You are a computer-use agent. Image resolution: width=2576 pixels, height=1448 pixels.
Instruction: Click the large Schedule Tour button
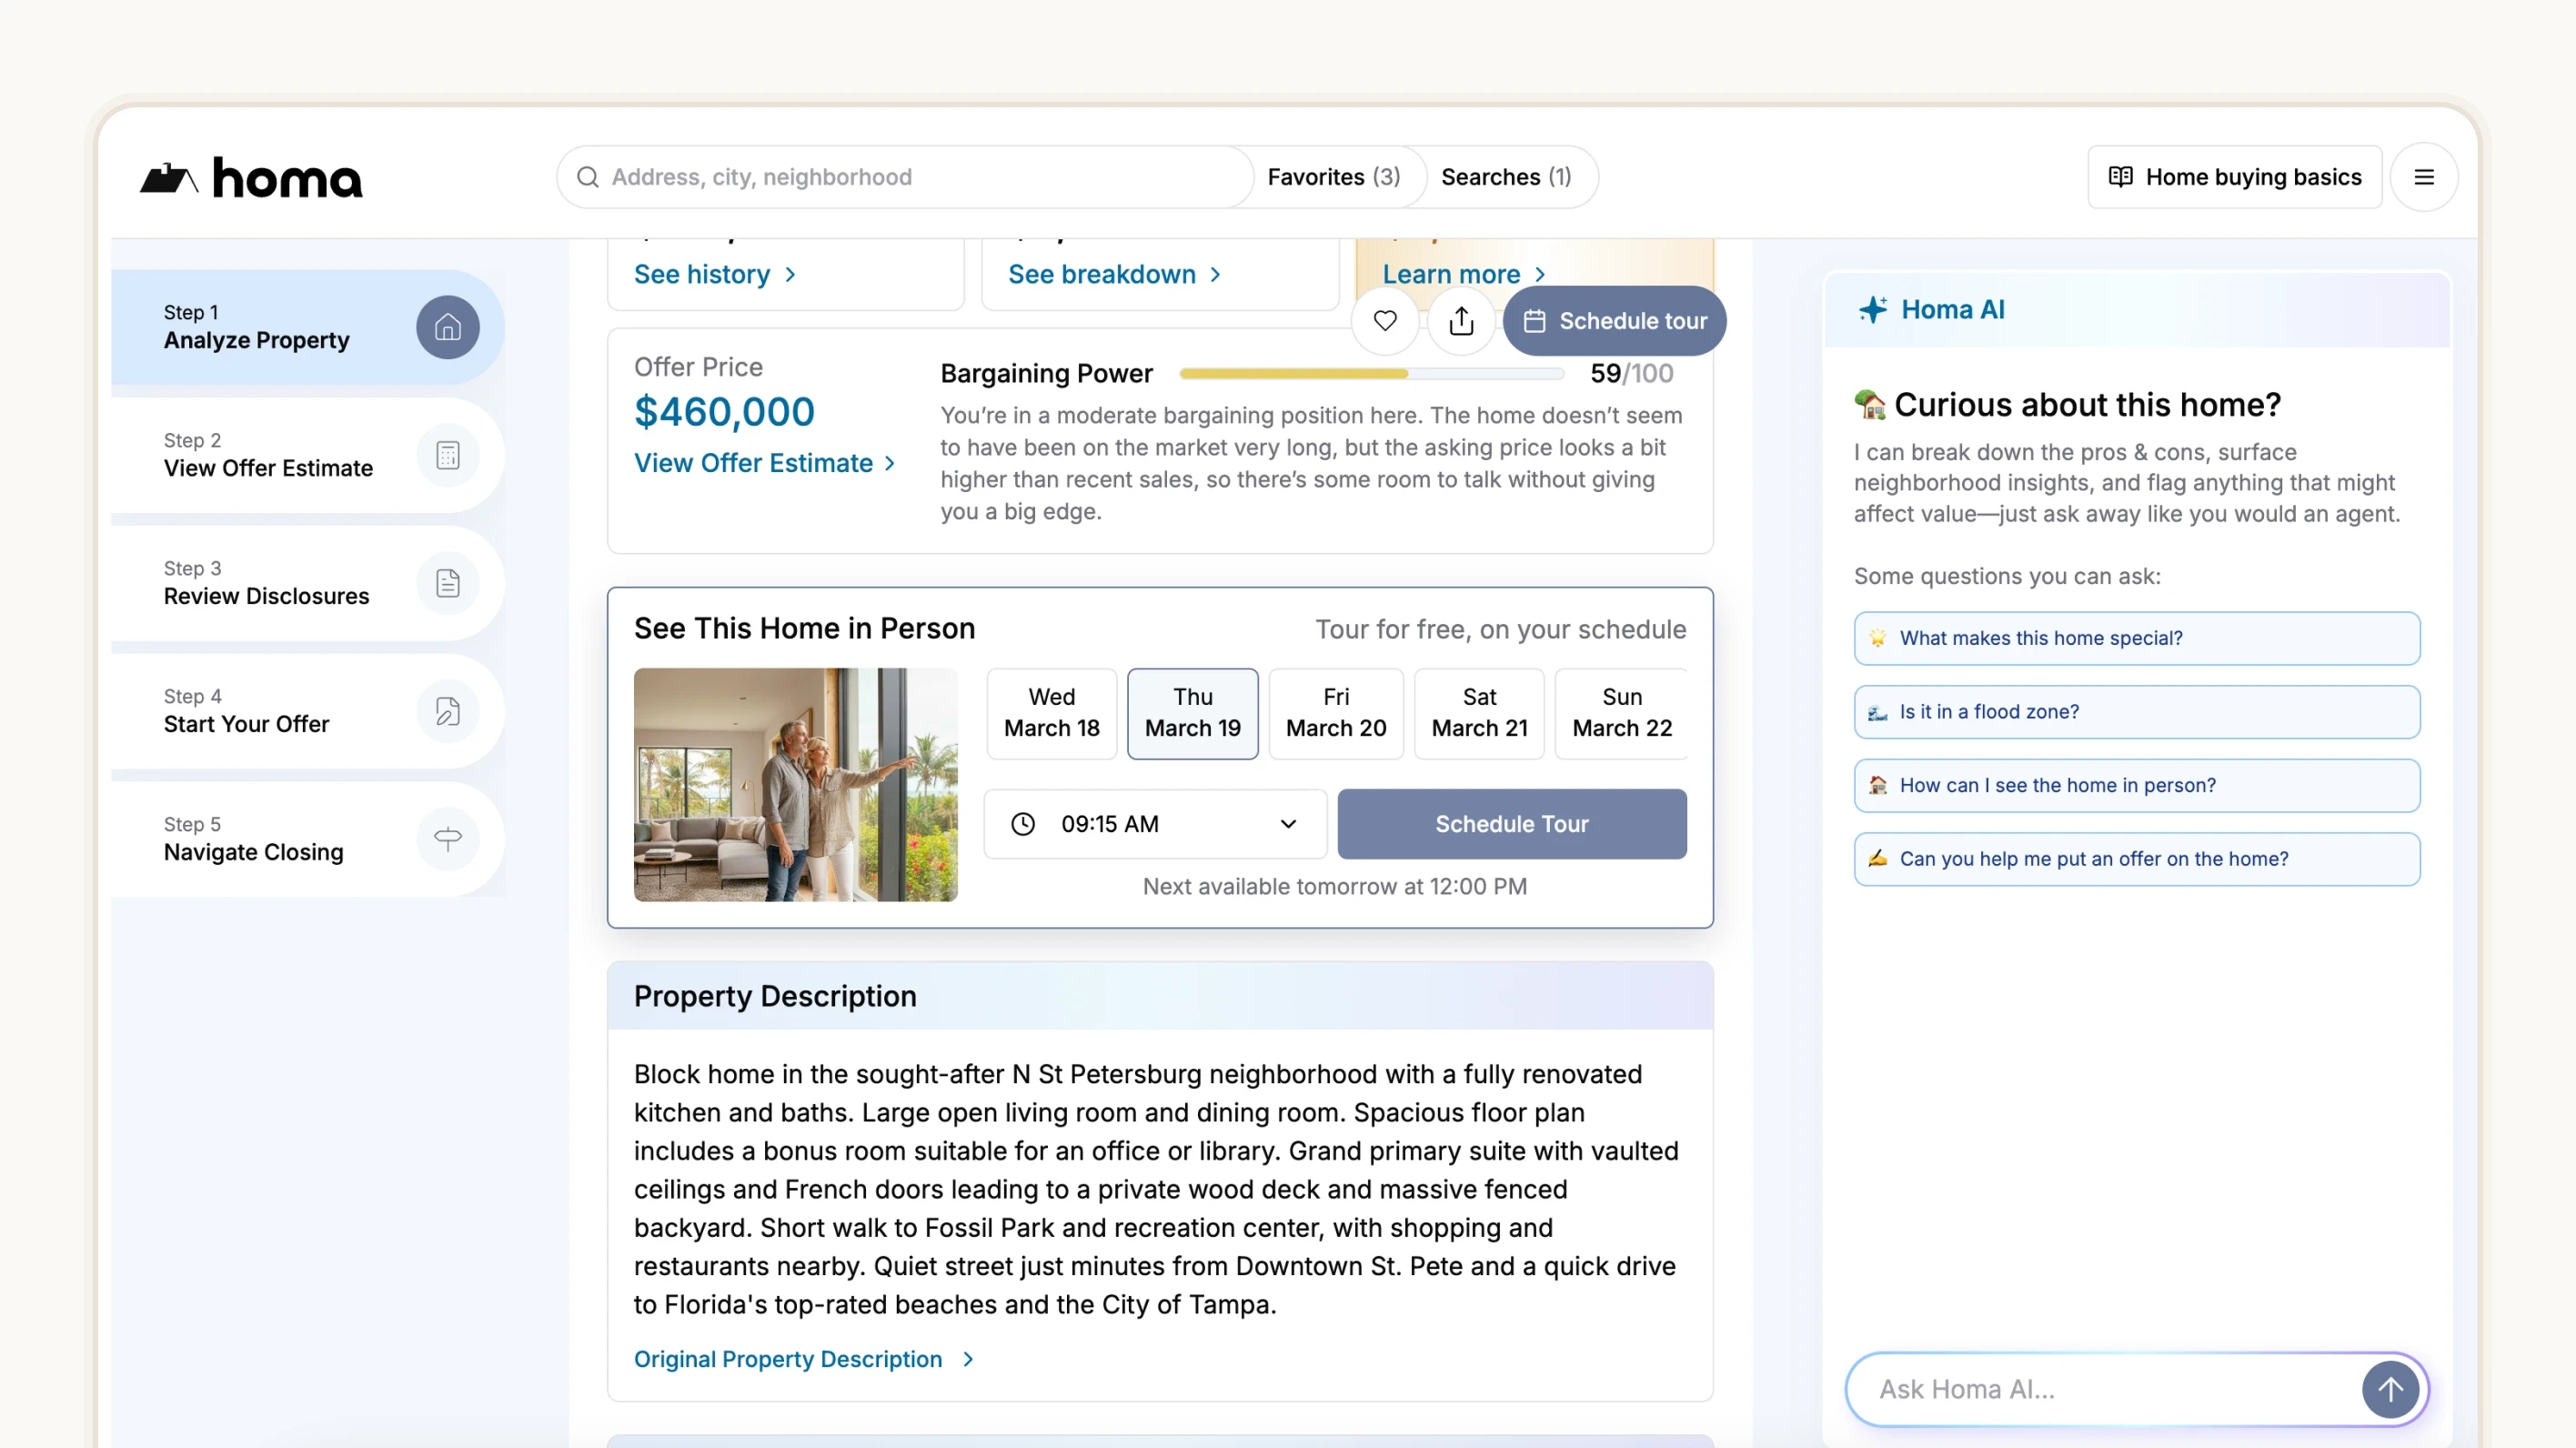(x=1511, y=824)
